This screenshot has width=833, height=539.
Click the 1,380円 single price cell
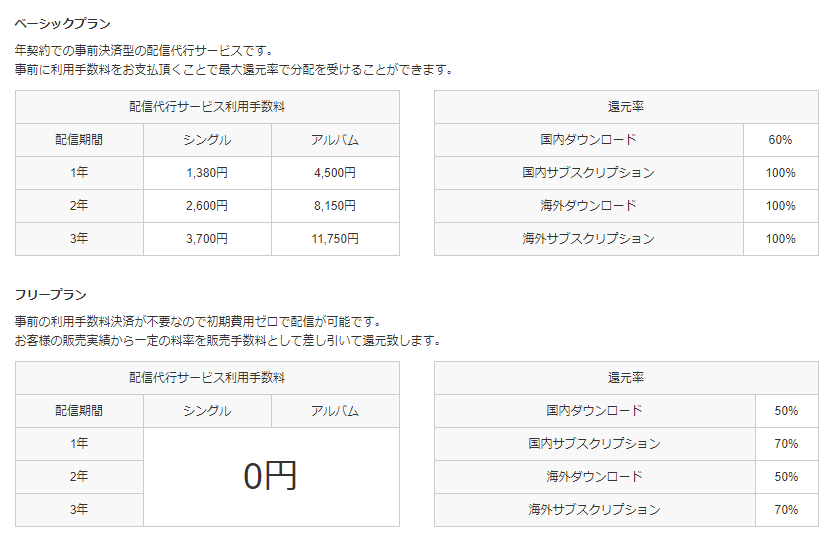[207, 173]
